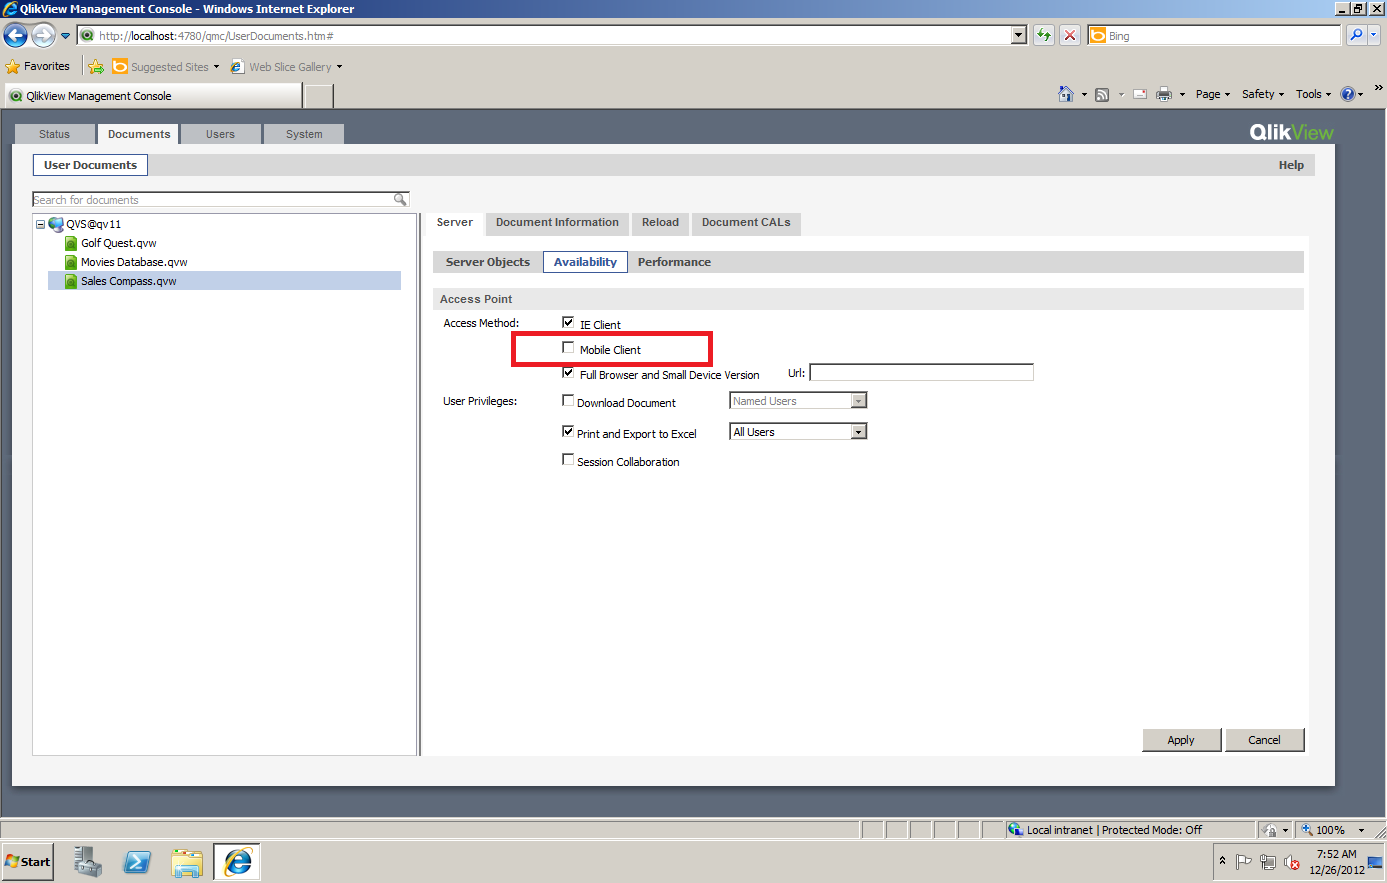Click Suggested Sites favorites link
This screenshot has width=1387, height=883.
[165, 67]
